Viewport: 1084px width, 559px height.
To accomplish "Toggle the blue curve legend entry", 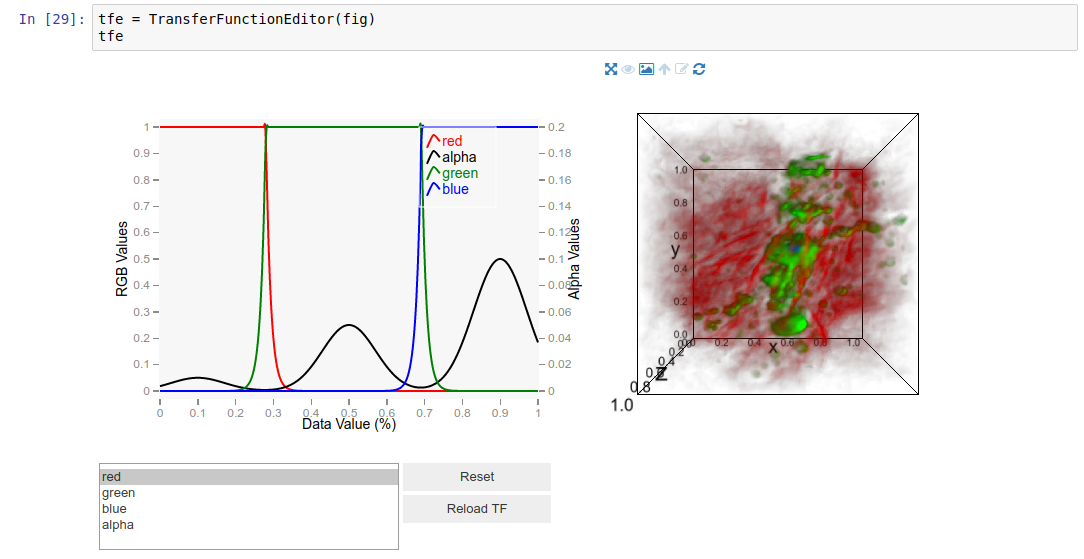I will coord(447,189).
